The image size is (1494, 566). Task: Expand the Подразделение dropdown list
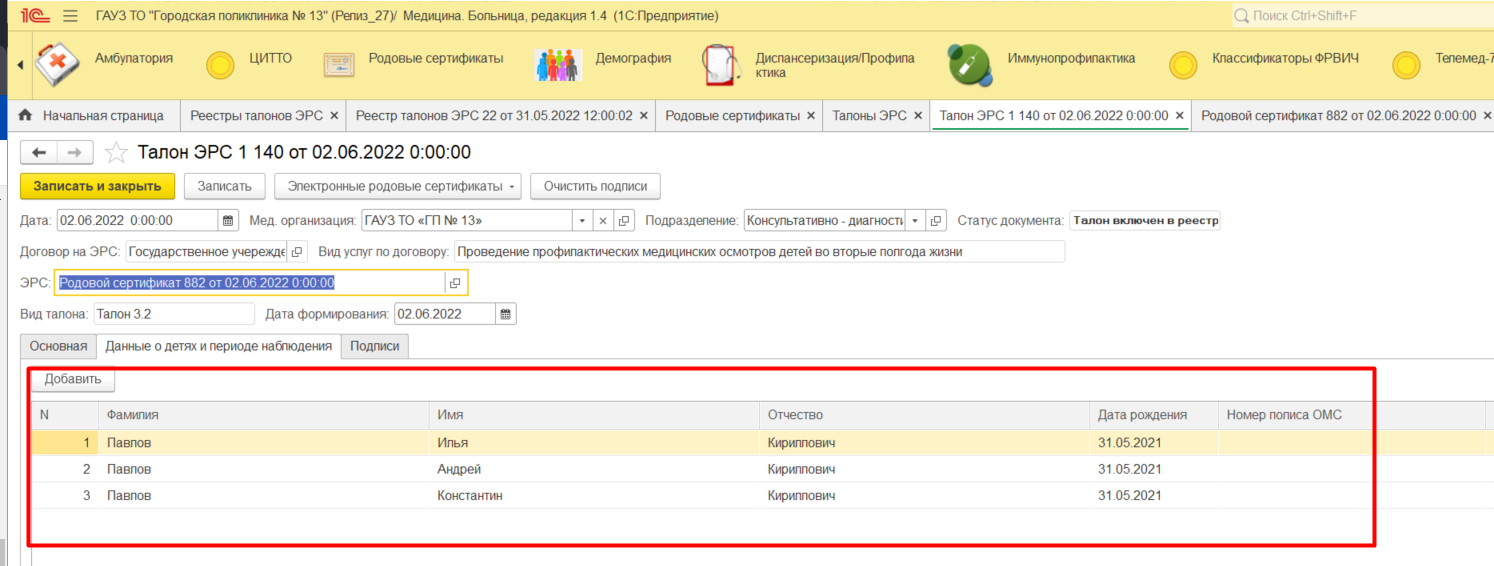coord(915,221)
